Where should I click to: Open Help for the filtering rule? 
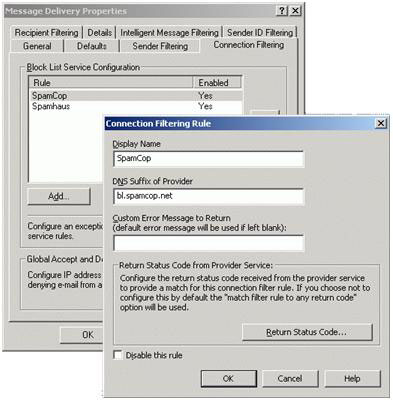352,379
